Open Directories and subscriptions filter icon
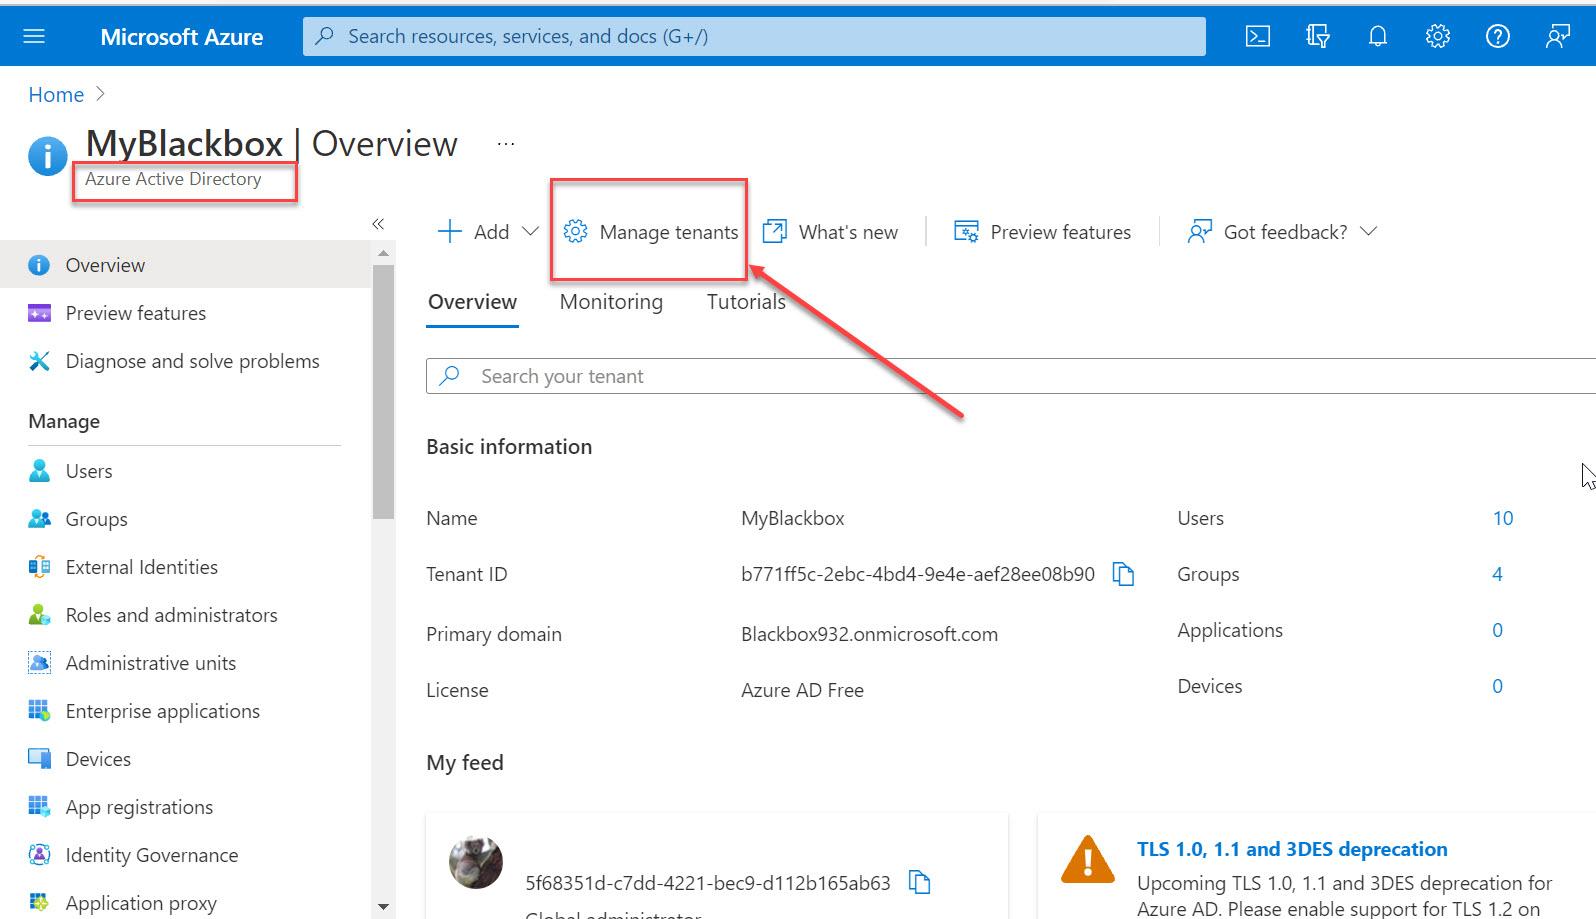Viewport: 1596px width, 919px height. 1318,36
